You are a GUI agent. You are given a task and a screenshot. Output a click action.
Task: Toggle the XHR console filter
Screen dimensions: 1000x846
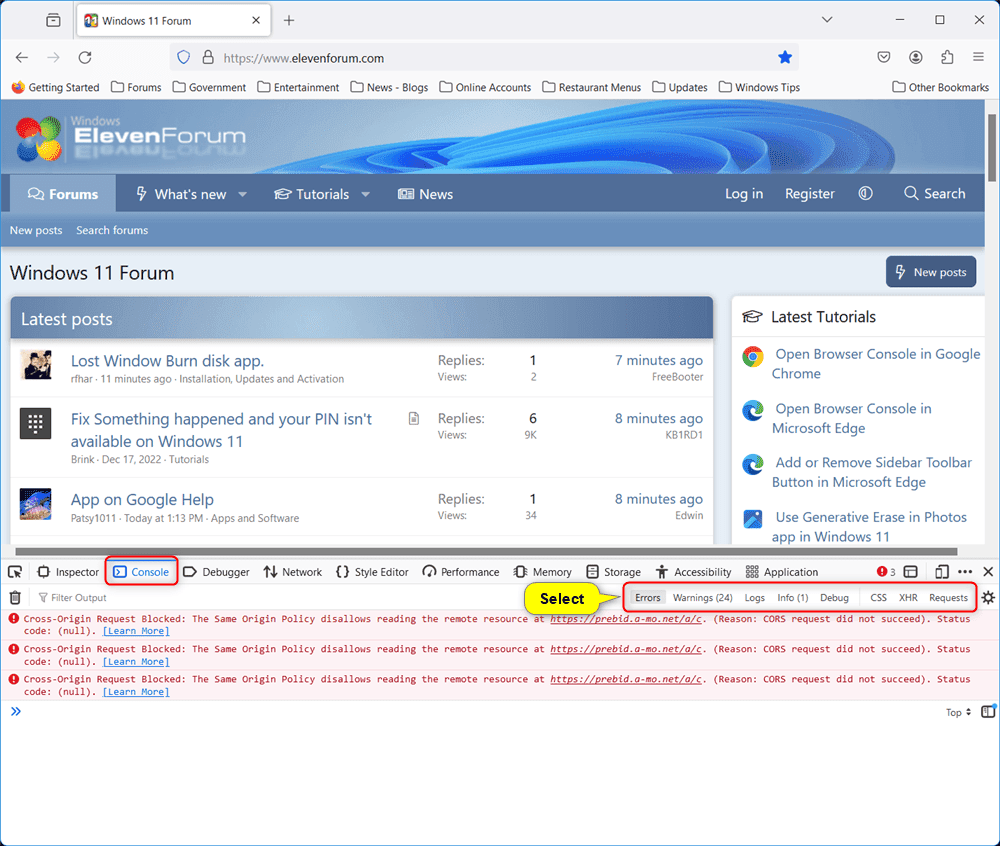pyautogui.click(x=908, y=597)
